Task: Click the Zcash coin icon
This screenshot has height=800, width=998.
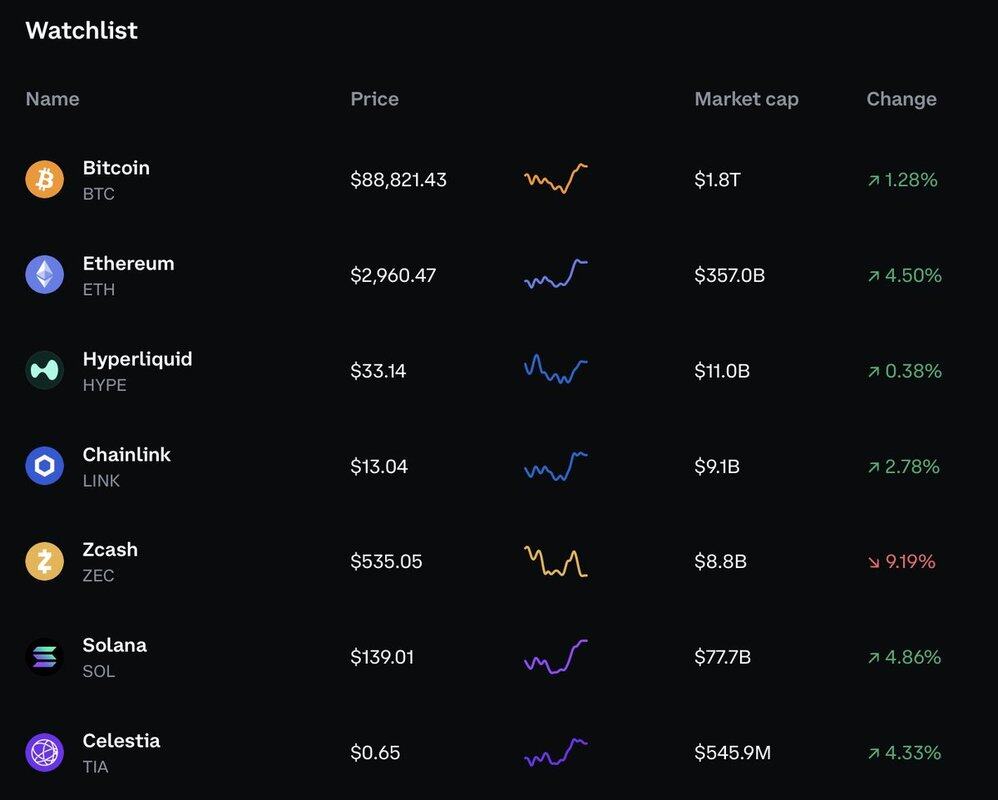Action: point(44,562)
